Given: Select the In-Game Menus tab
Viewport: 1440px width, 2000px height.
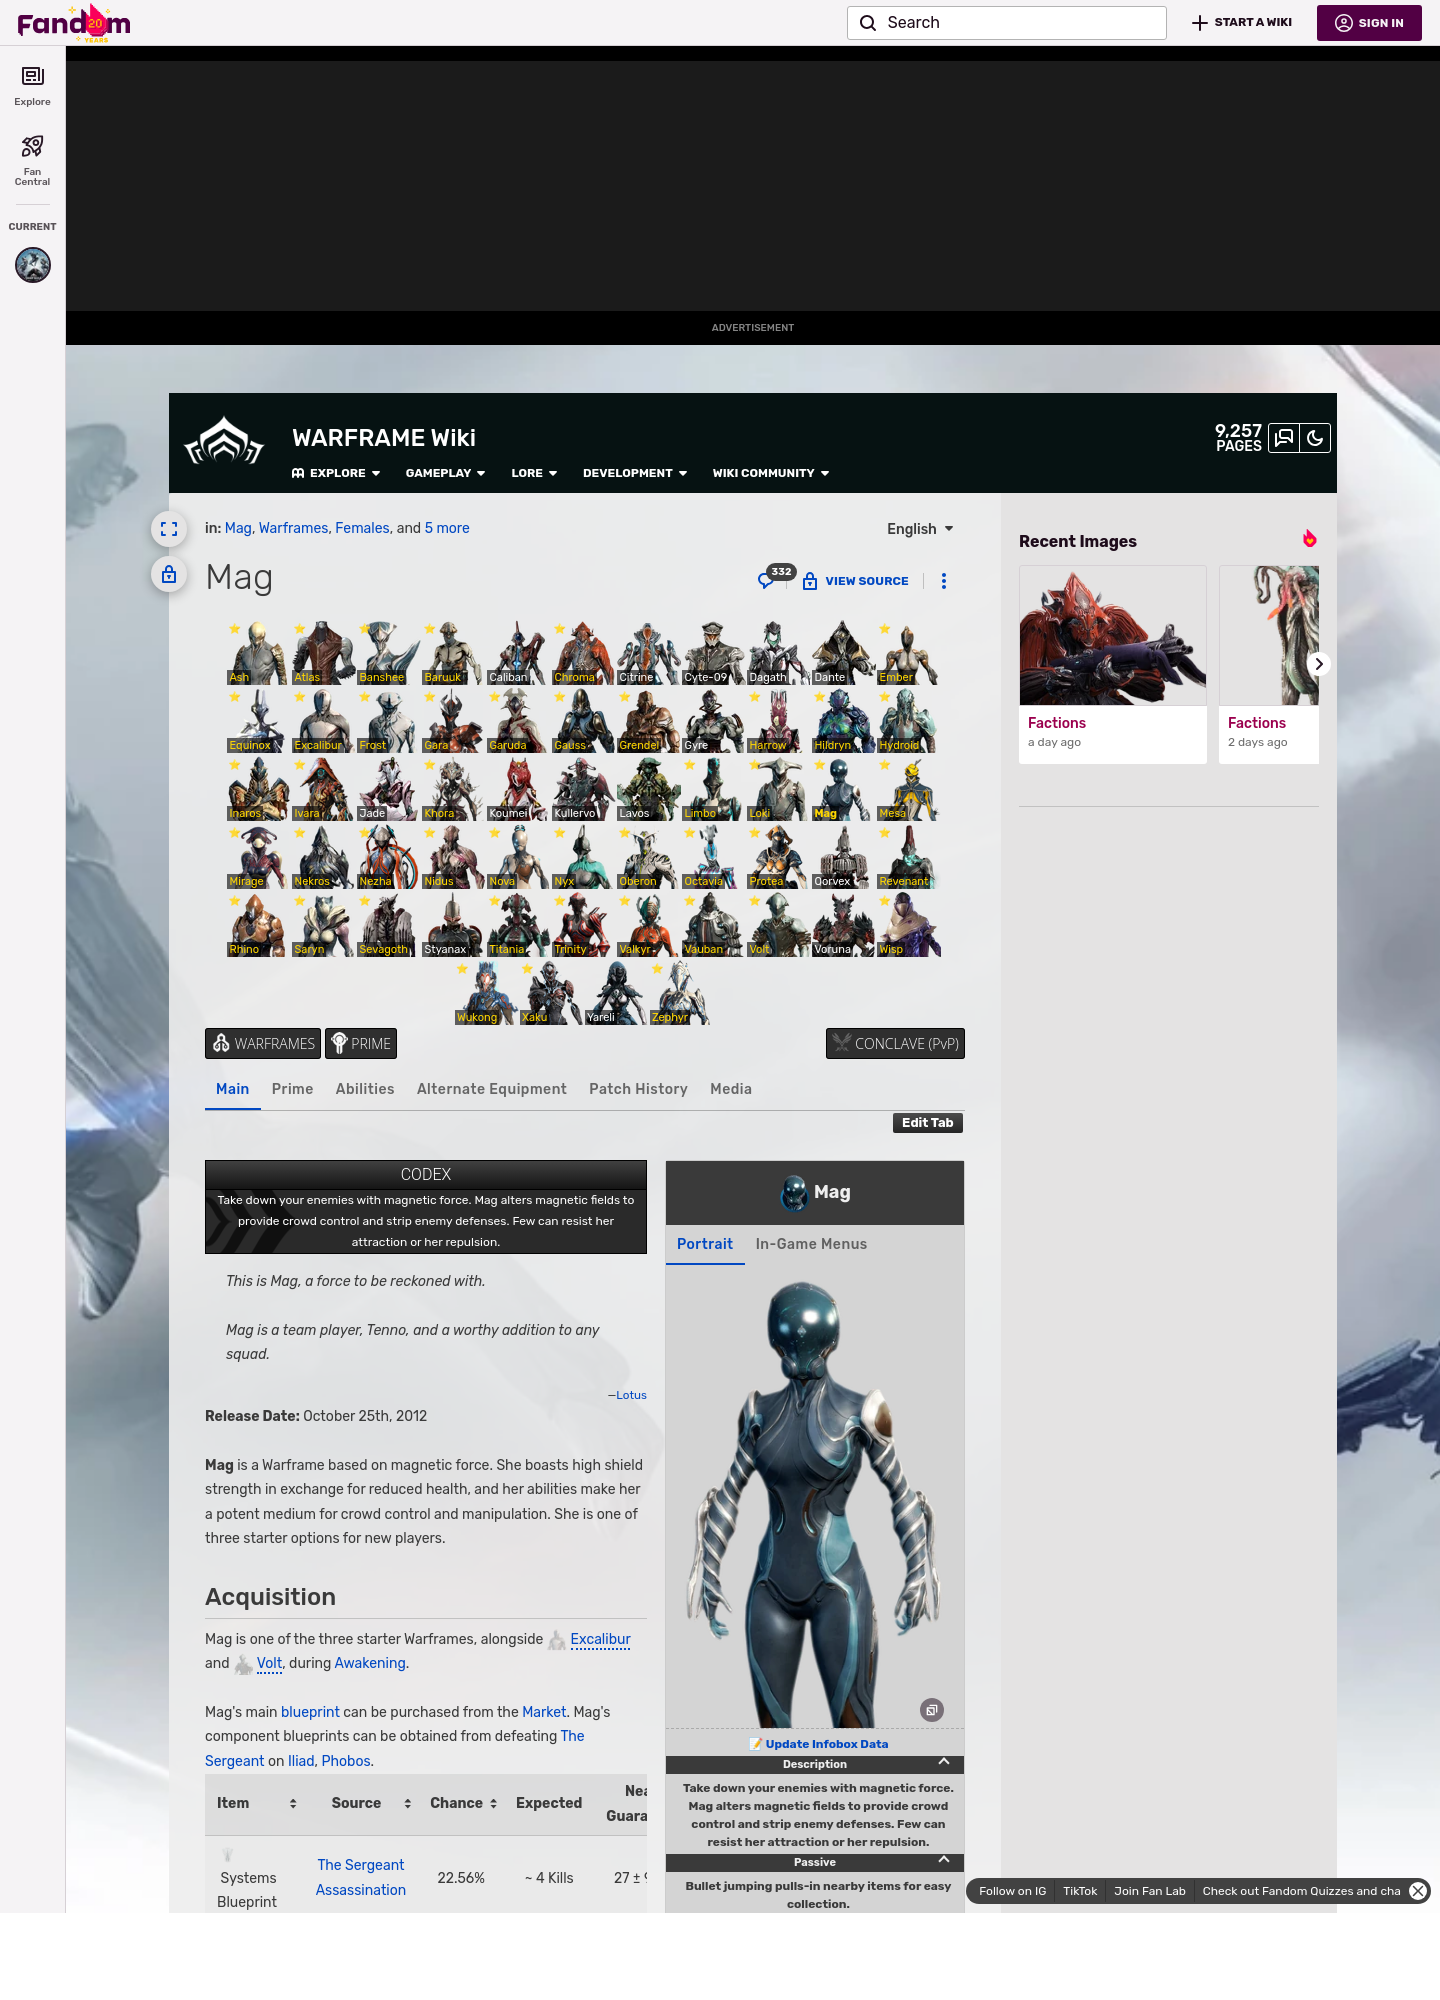Looking at the screenshot, I should [811, 1244].
